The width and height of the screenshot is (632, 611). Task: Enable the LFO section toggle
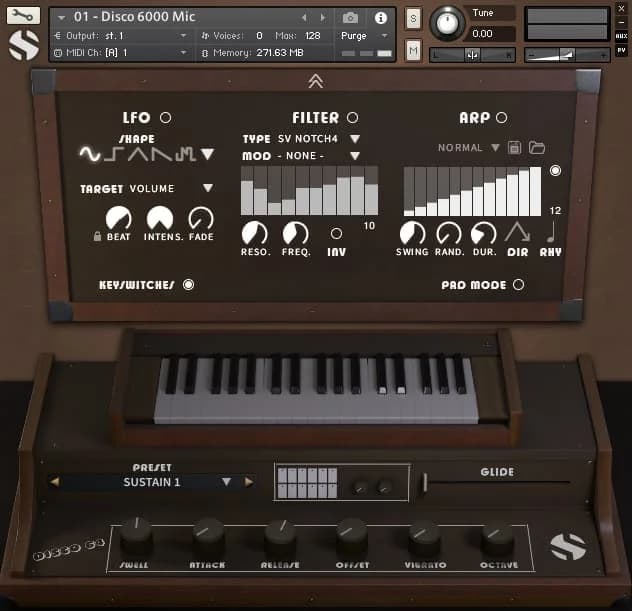click(165, 118)
